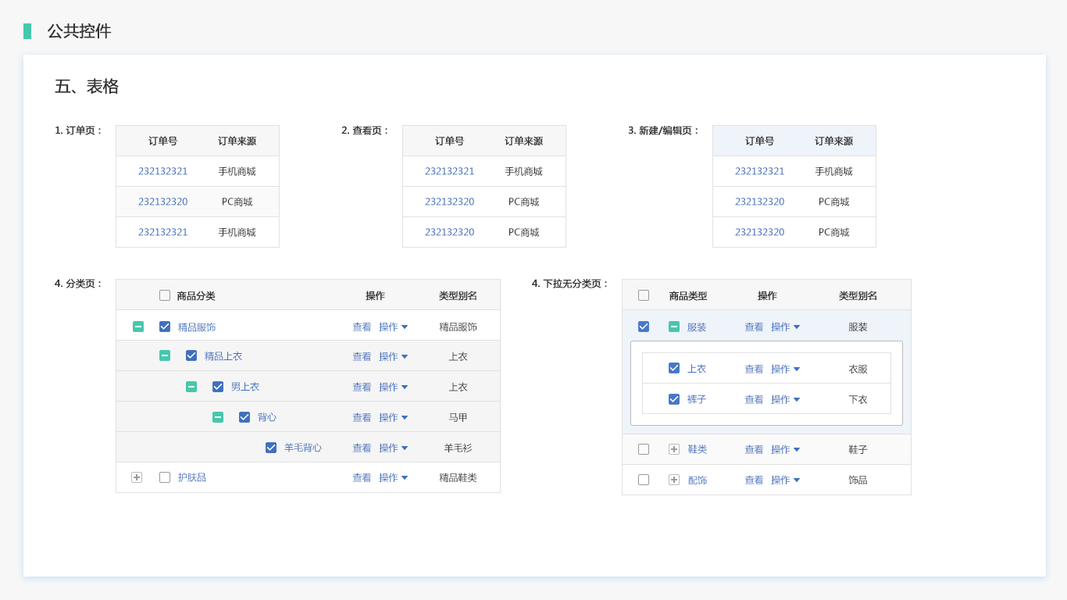This screenshot has height=600, width=1067.
Task: Collapse the 精品服饰 category with its minus icon
Action: tap(138, 327)
